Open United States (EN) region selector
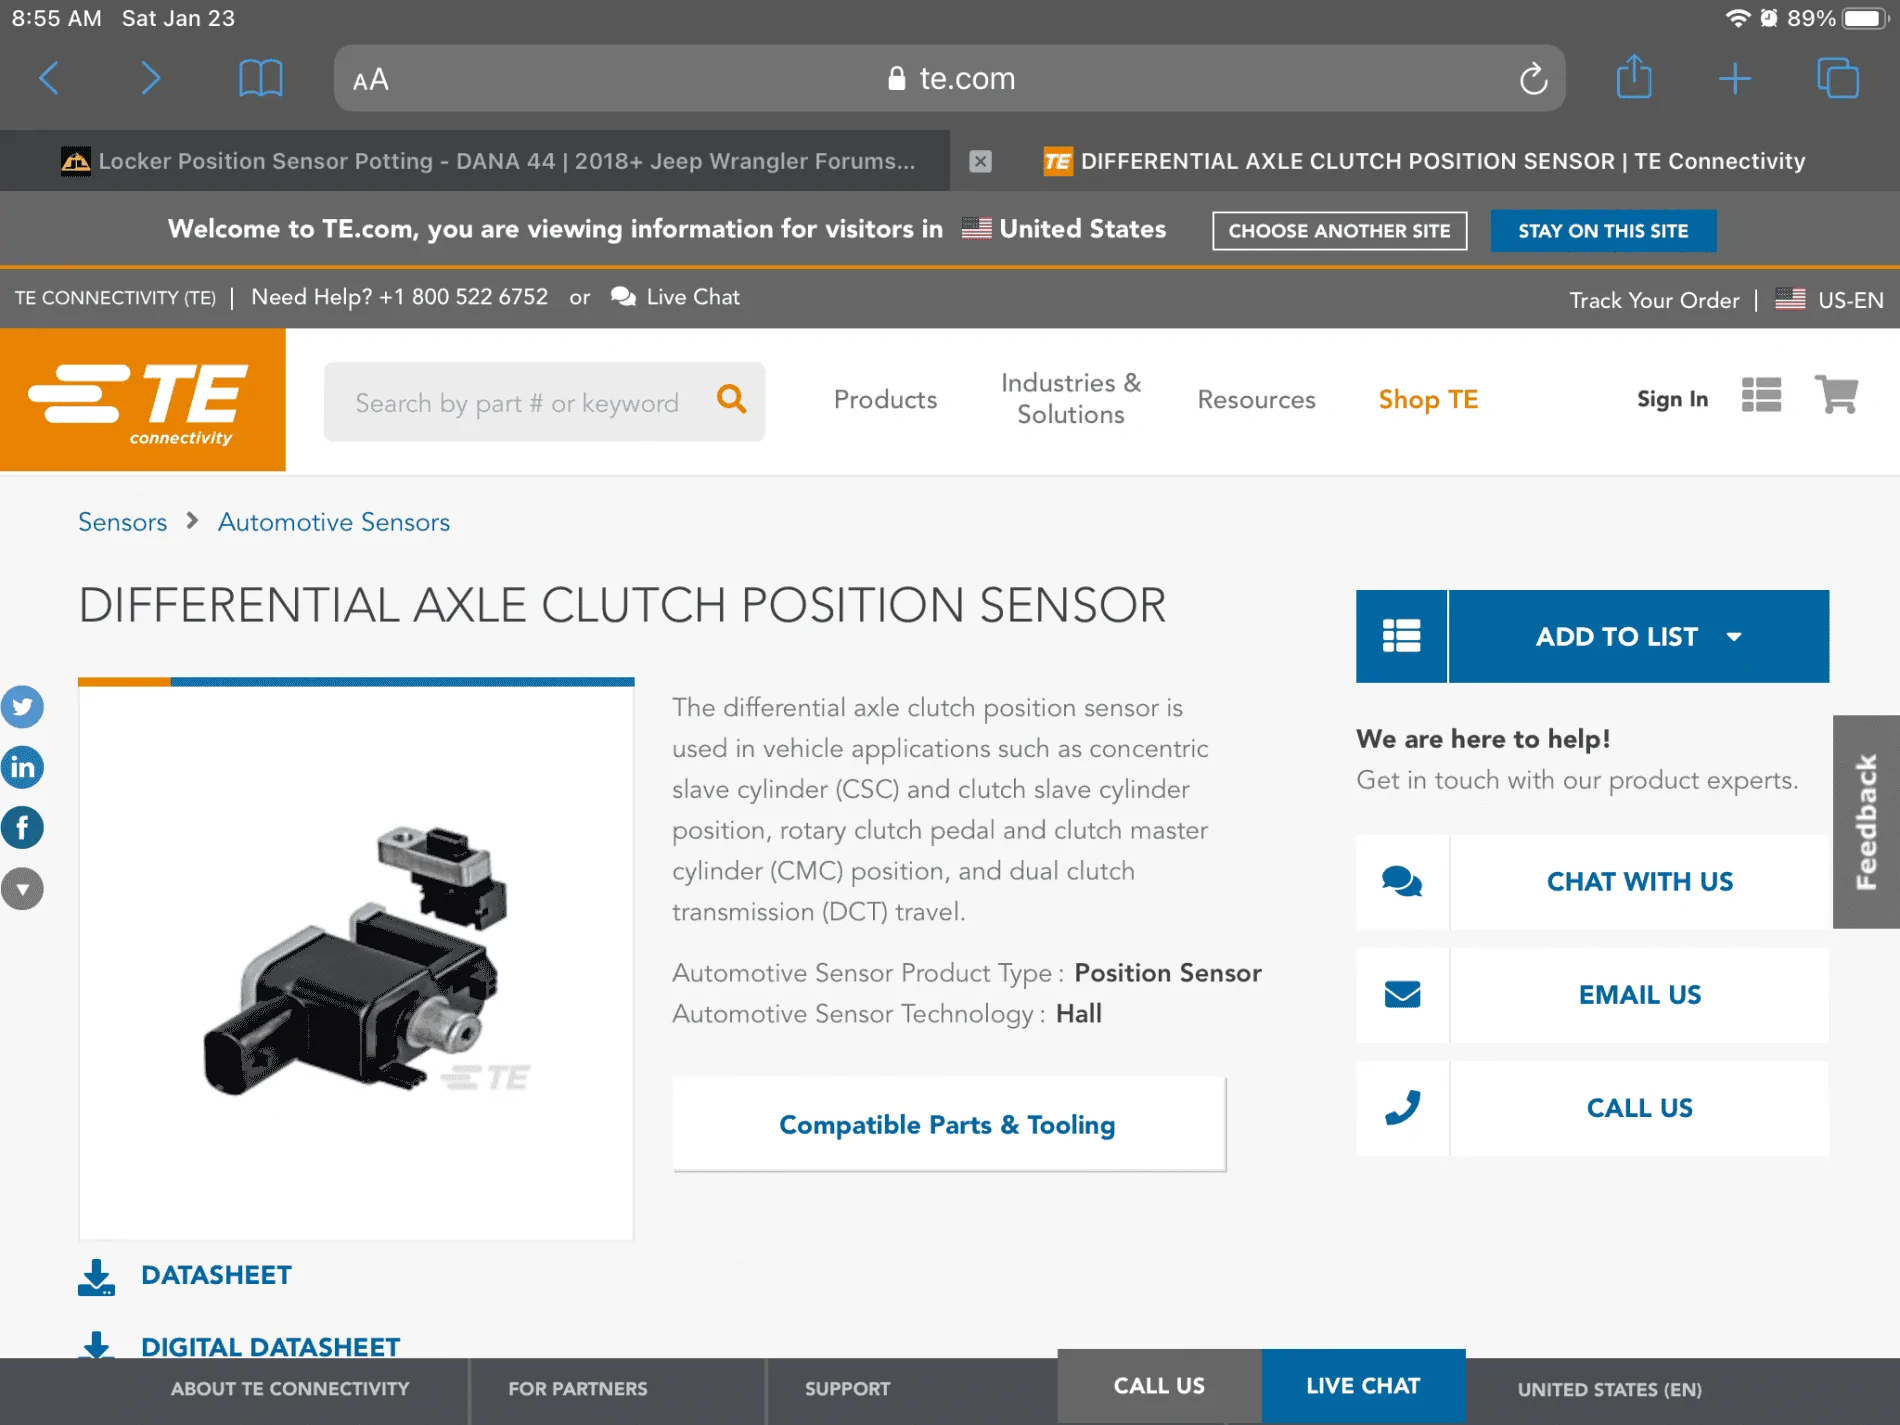Viewport: 1900px width, 1425px height. click(x=1609, y=1390)
